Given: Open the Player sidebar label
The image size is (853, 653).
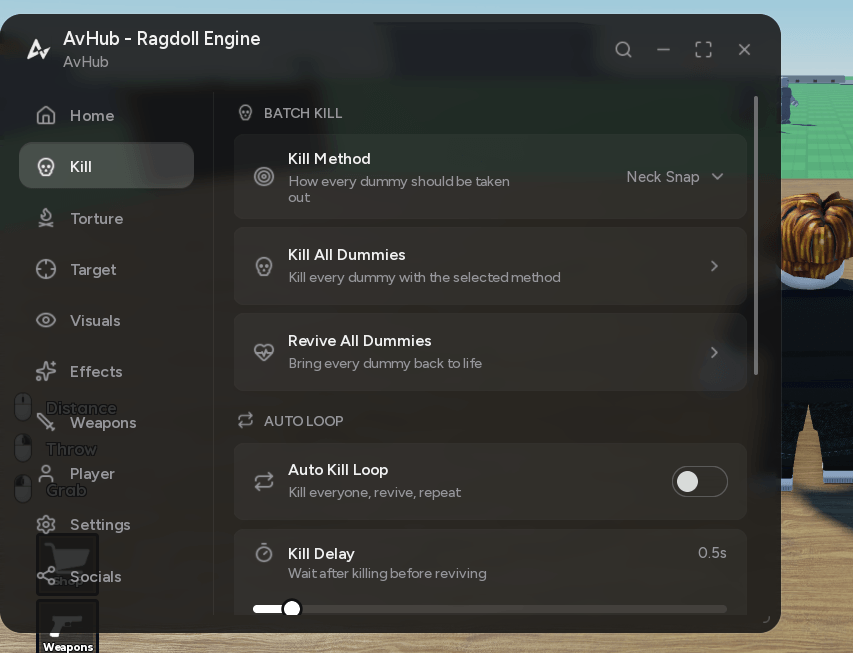Looking at the screenshot, I should point(92,474).
